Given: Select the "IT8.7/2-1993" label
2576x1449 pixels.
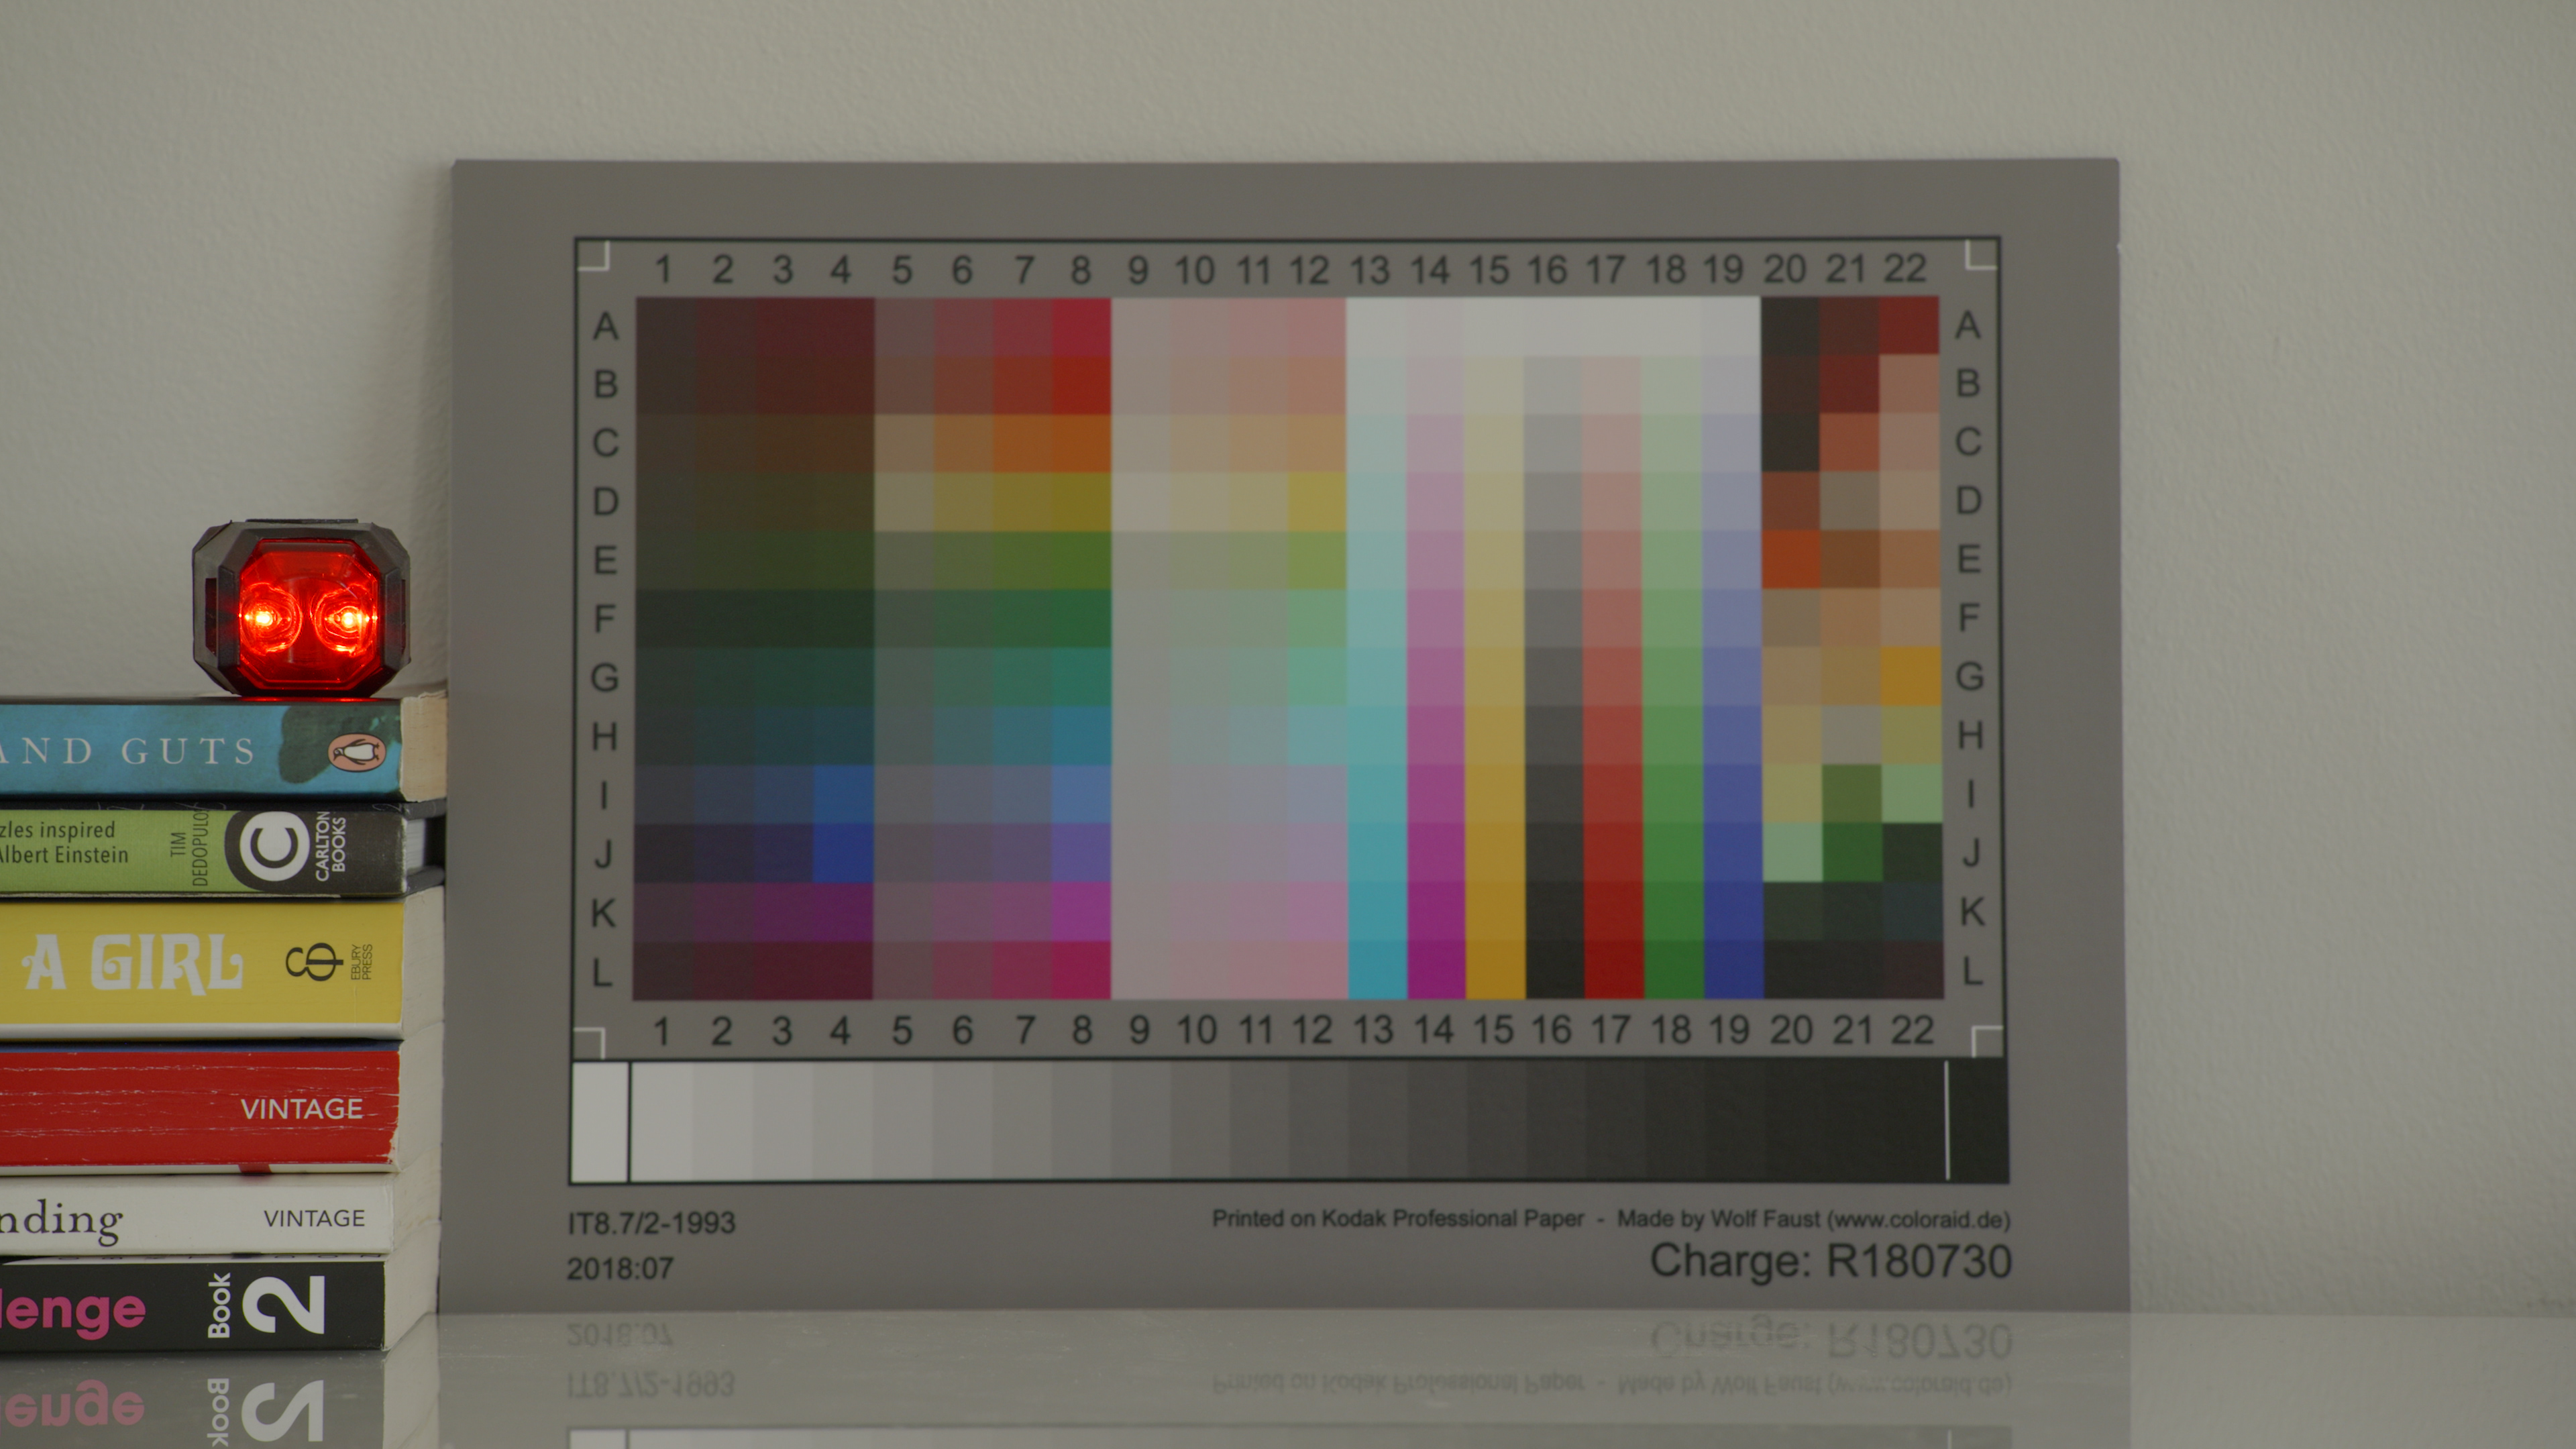Looking at the screenshot, I should pos(651,1223).
